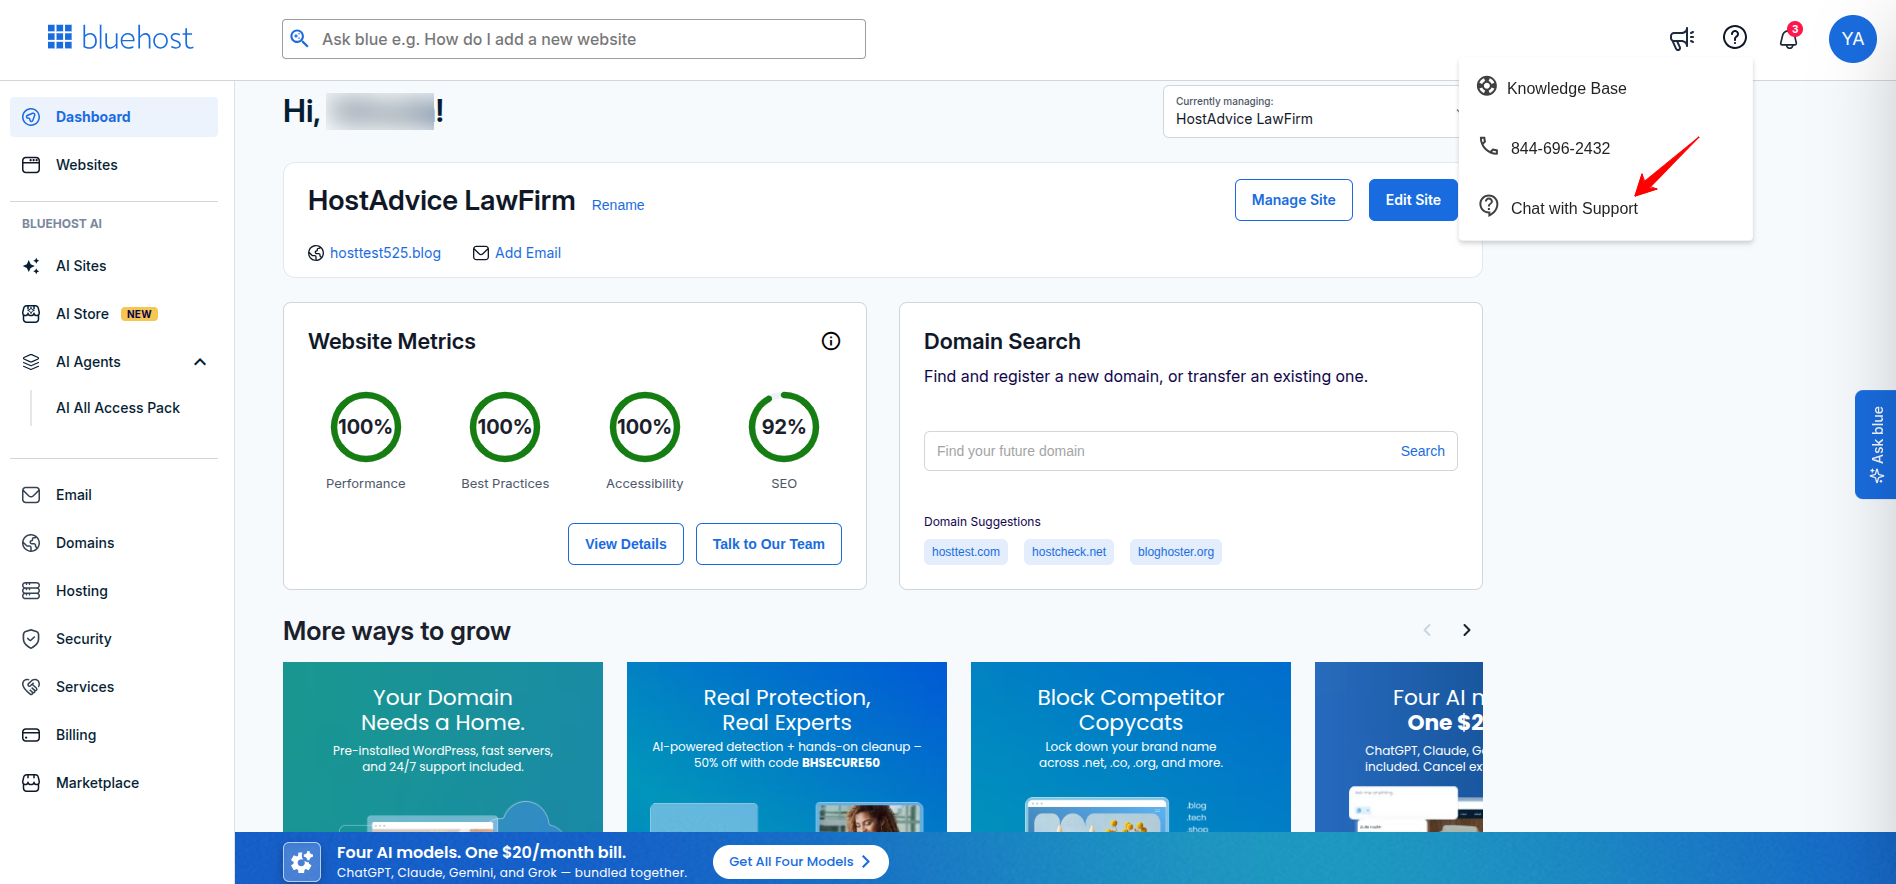Open the hosttest525.blog link
The height and width of the screenshot is (884, 1896).
tap(385, 253)
